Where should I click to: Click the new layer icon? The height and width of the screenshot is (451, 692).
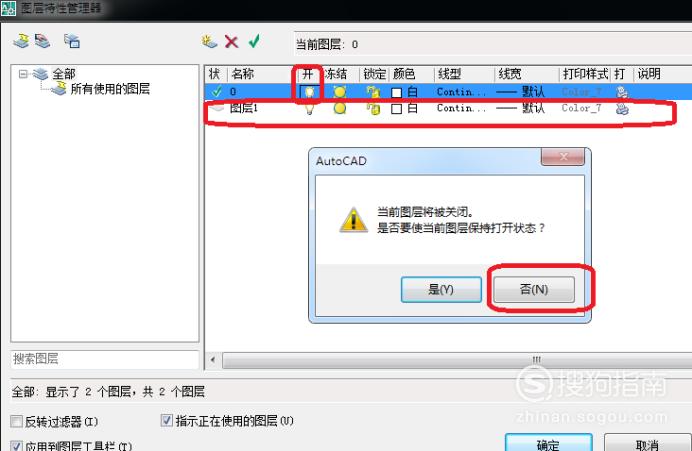tap(209, 41)
